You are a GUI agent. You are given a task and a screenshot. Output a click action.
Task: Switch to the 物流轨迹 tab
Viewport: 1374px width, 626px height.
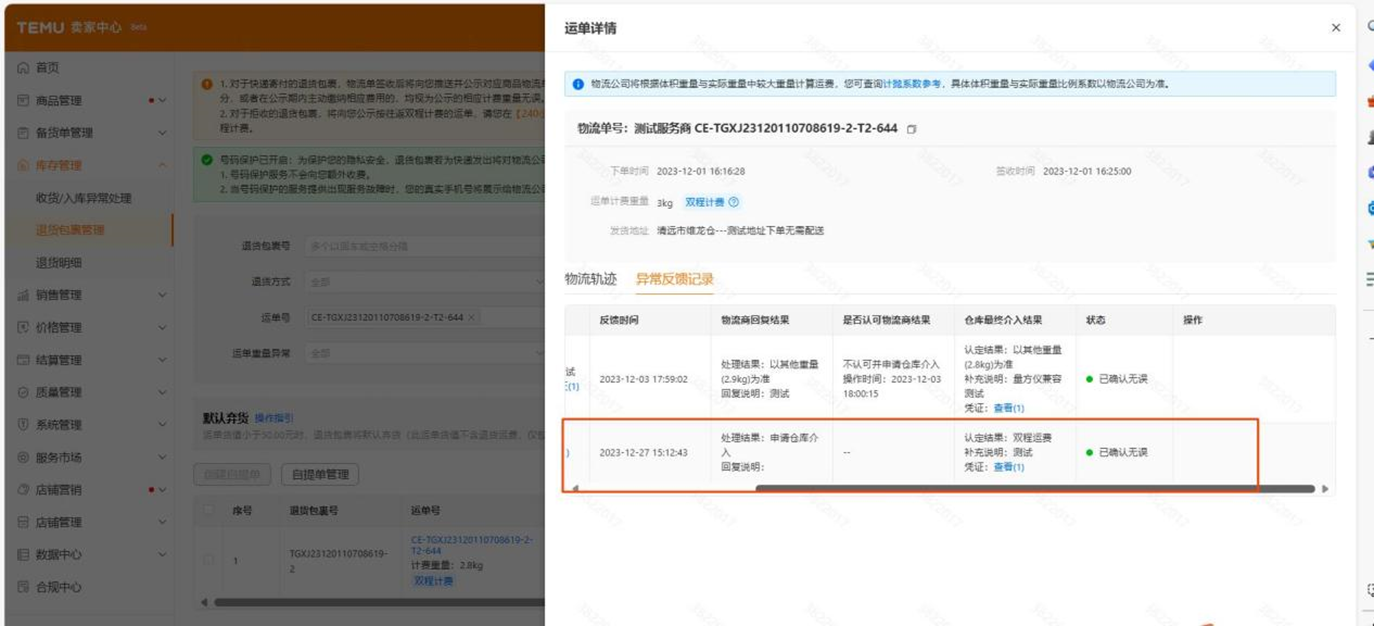pos(590,279)
